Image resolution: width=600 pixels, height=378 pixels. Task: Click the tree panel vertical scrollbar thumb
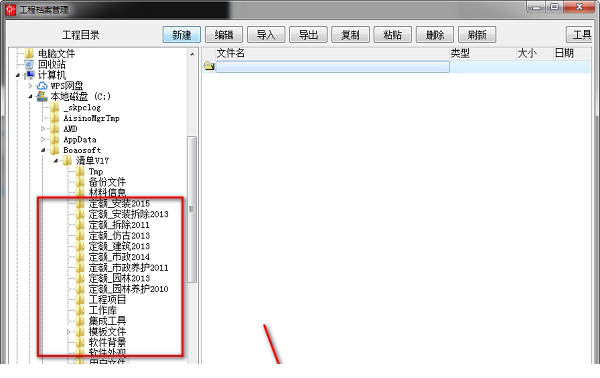(192, 209)
